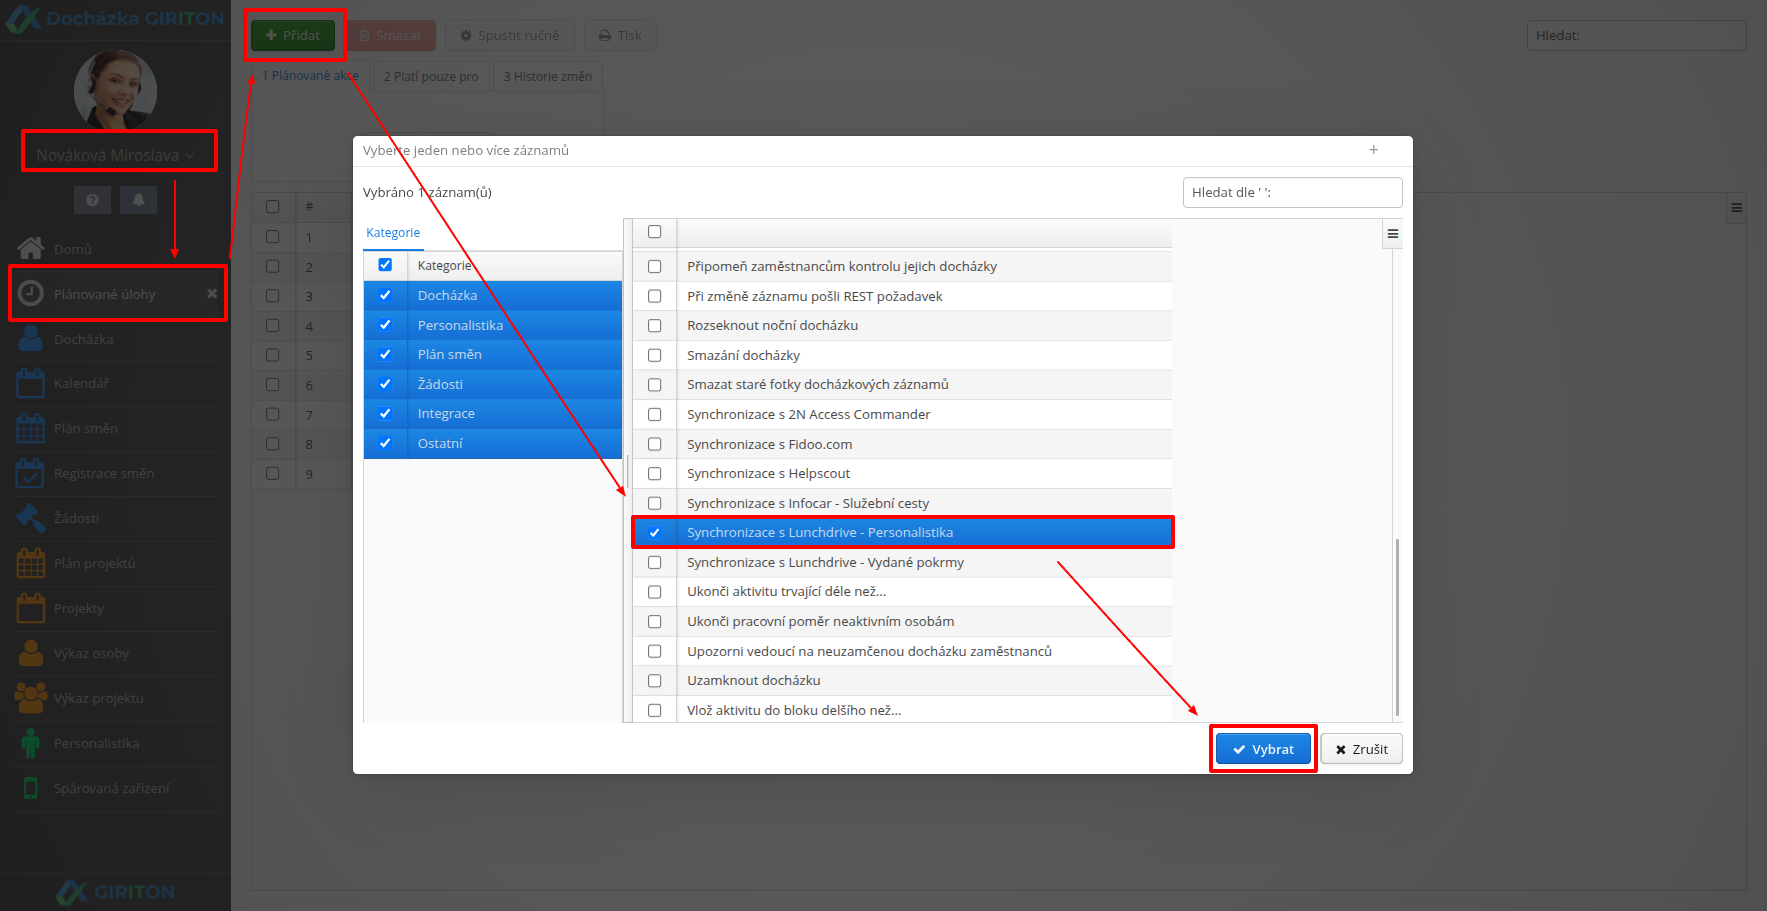Viewport: 1767px width, 911px height.
Task: Select Synchronizace s 2N Access Commander
Action: (x=902, y=414)
